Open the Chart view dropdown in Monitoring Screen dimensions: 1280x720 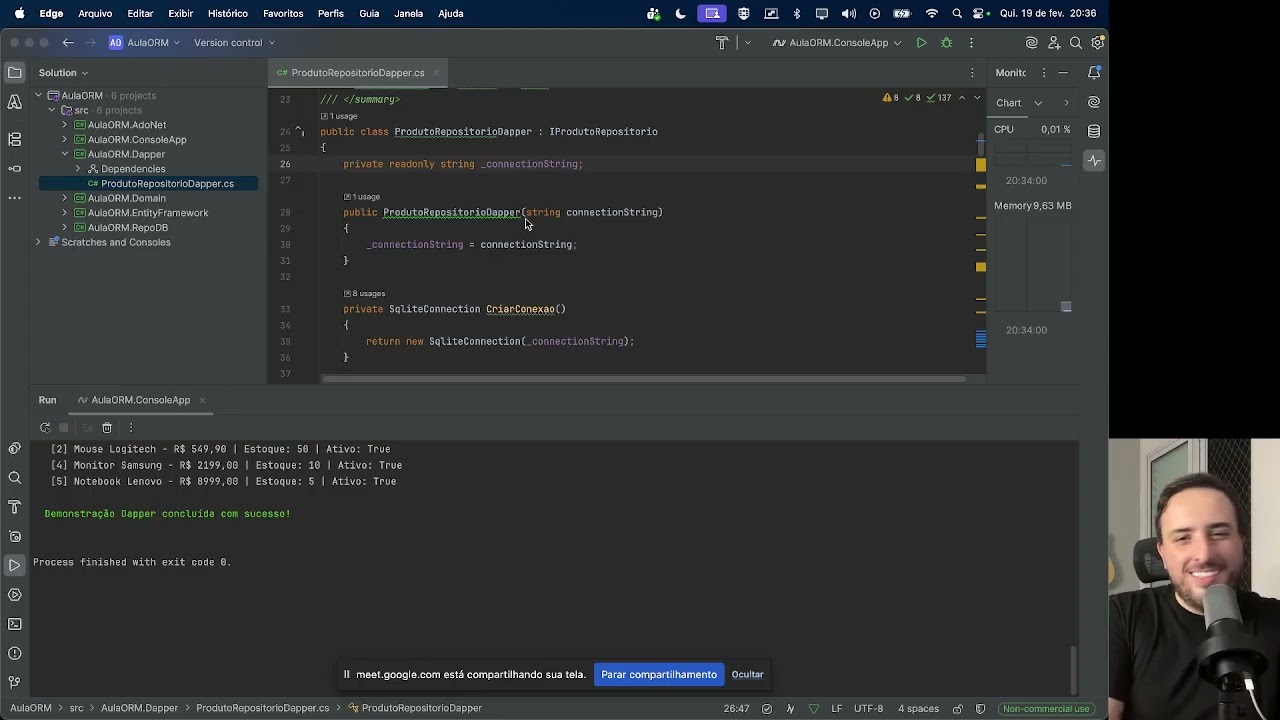(x=1038, y=103)
